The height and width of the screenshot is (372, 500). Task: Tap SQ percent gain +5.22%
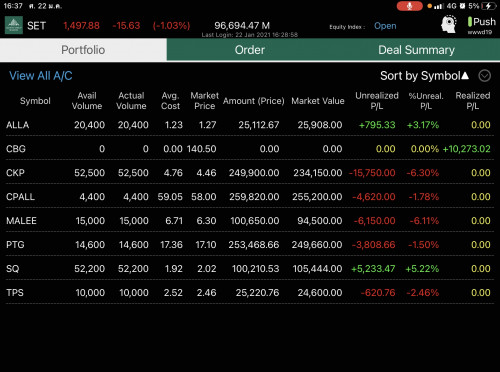coord(422,269)
